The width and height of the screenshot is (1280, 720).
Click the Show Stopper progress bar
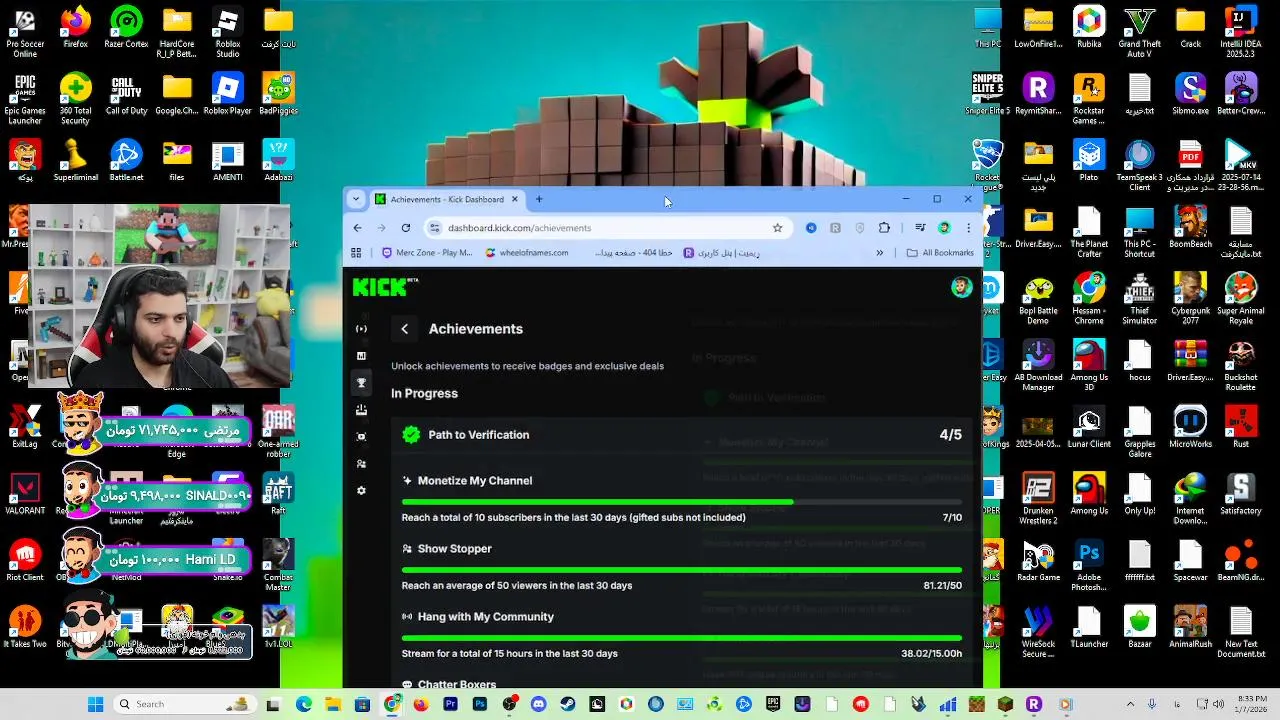coord(682,570)
